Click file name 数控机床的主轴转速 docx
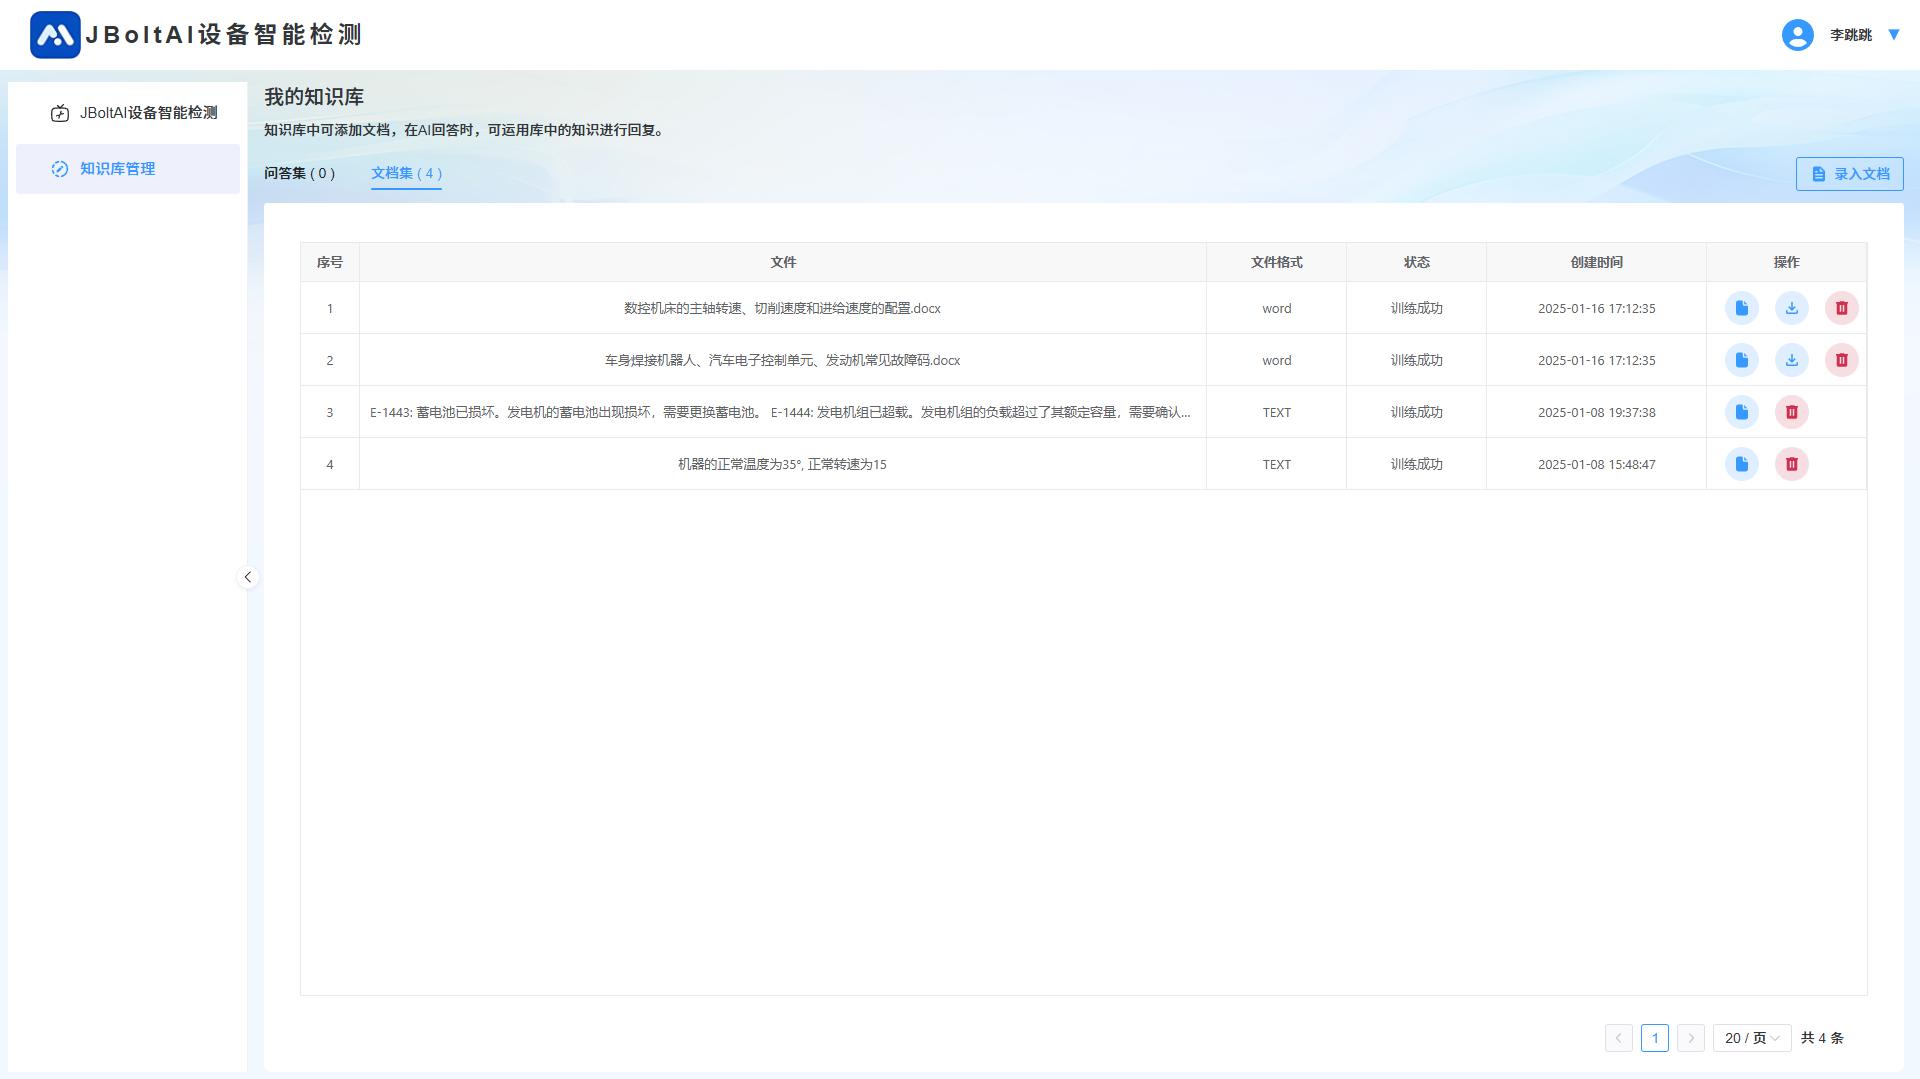Viewport: 1920px width, 1079px height. tap(782, 308)
